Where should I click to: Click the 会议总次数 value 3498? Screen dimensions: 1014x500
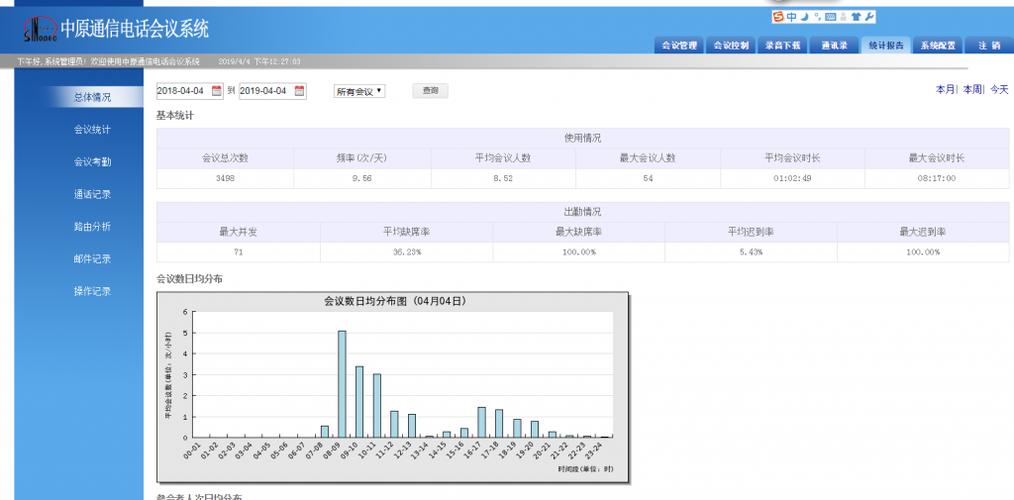pos(225,179)
